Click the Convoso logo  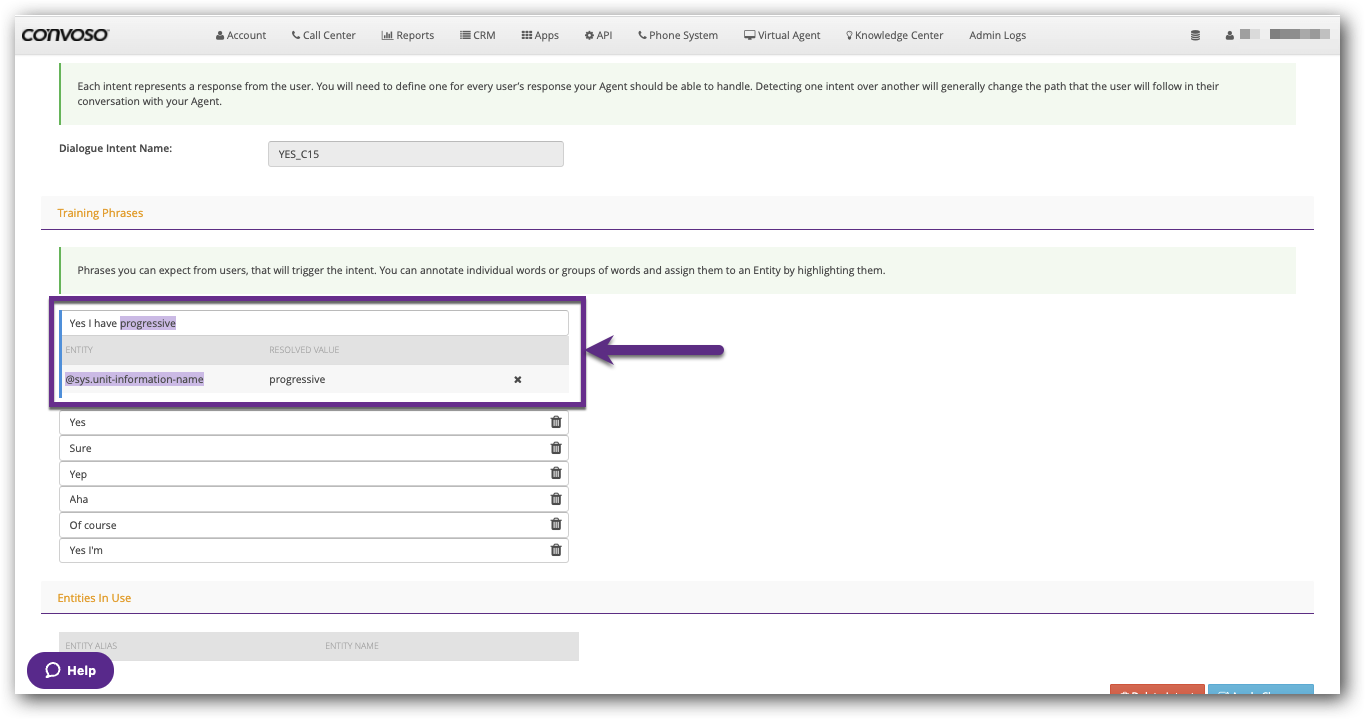(x=66, y=35)
